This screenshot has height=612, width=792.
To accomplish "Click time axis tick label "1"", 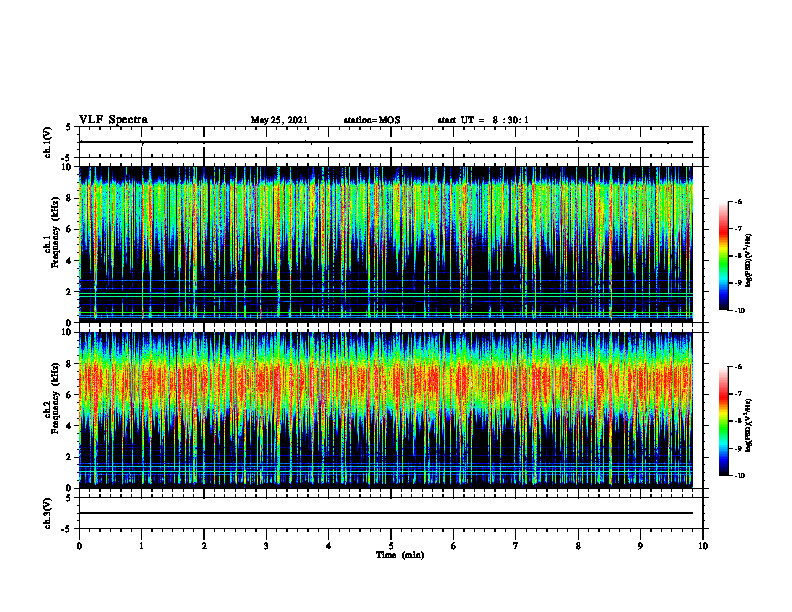I will (141, 546).
